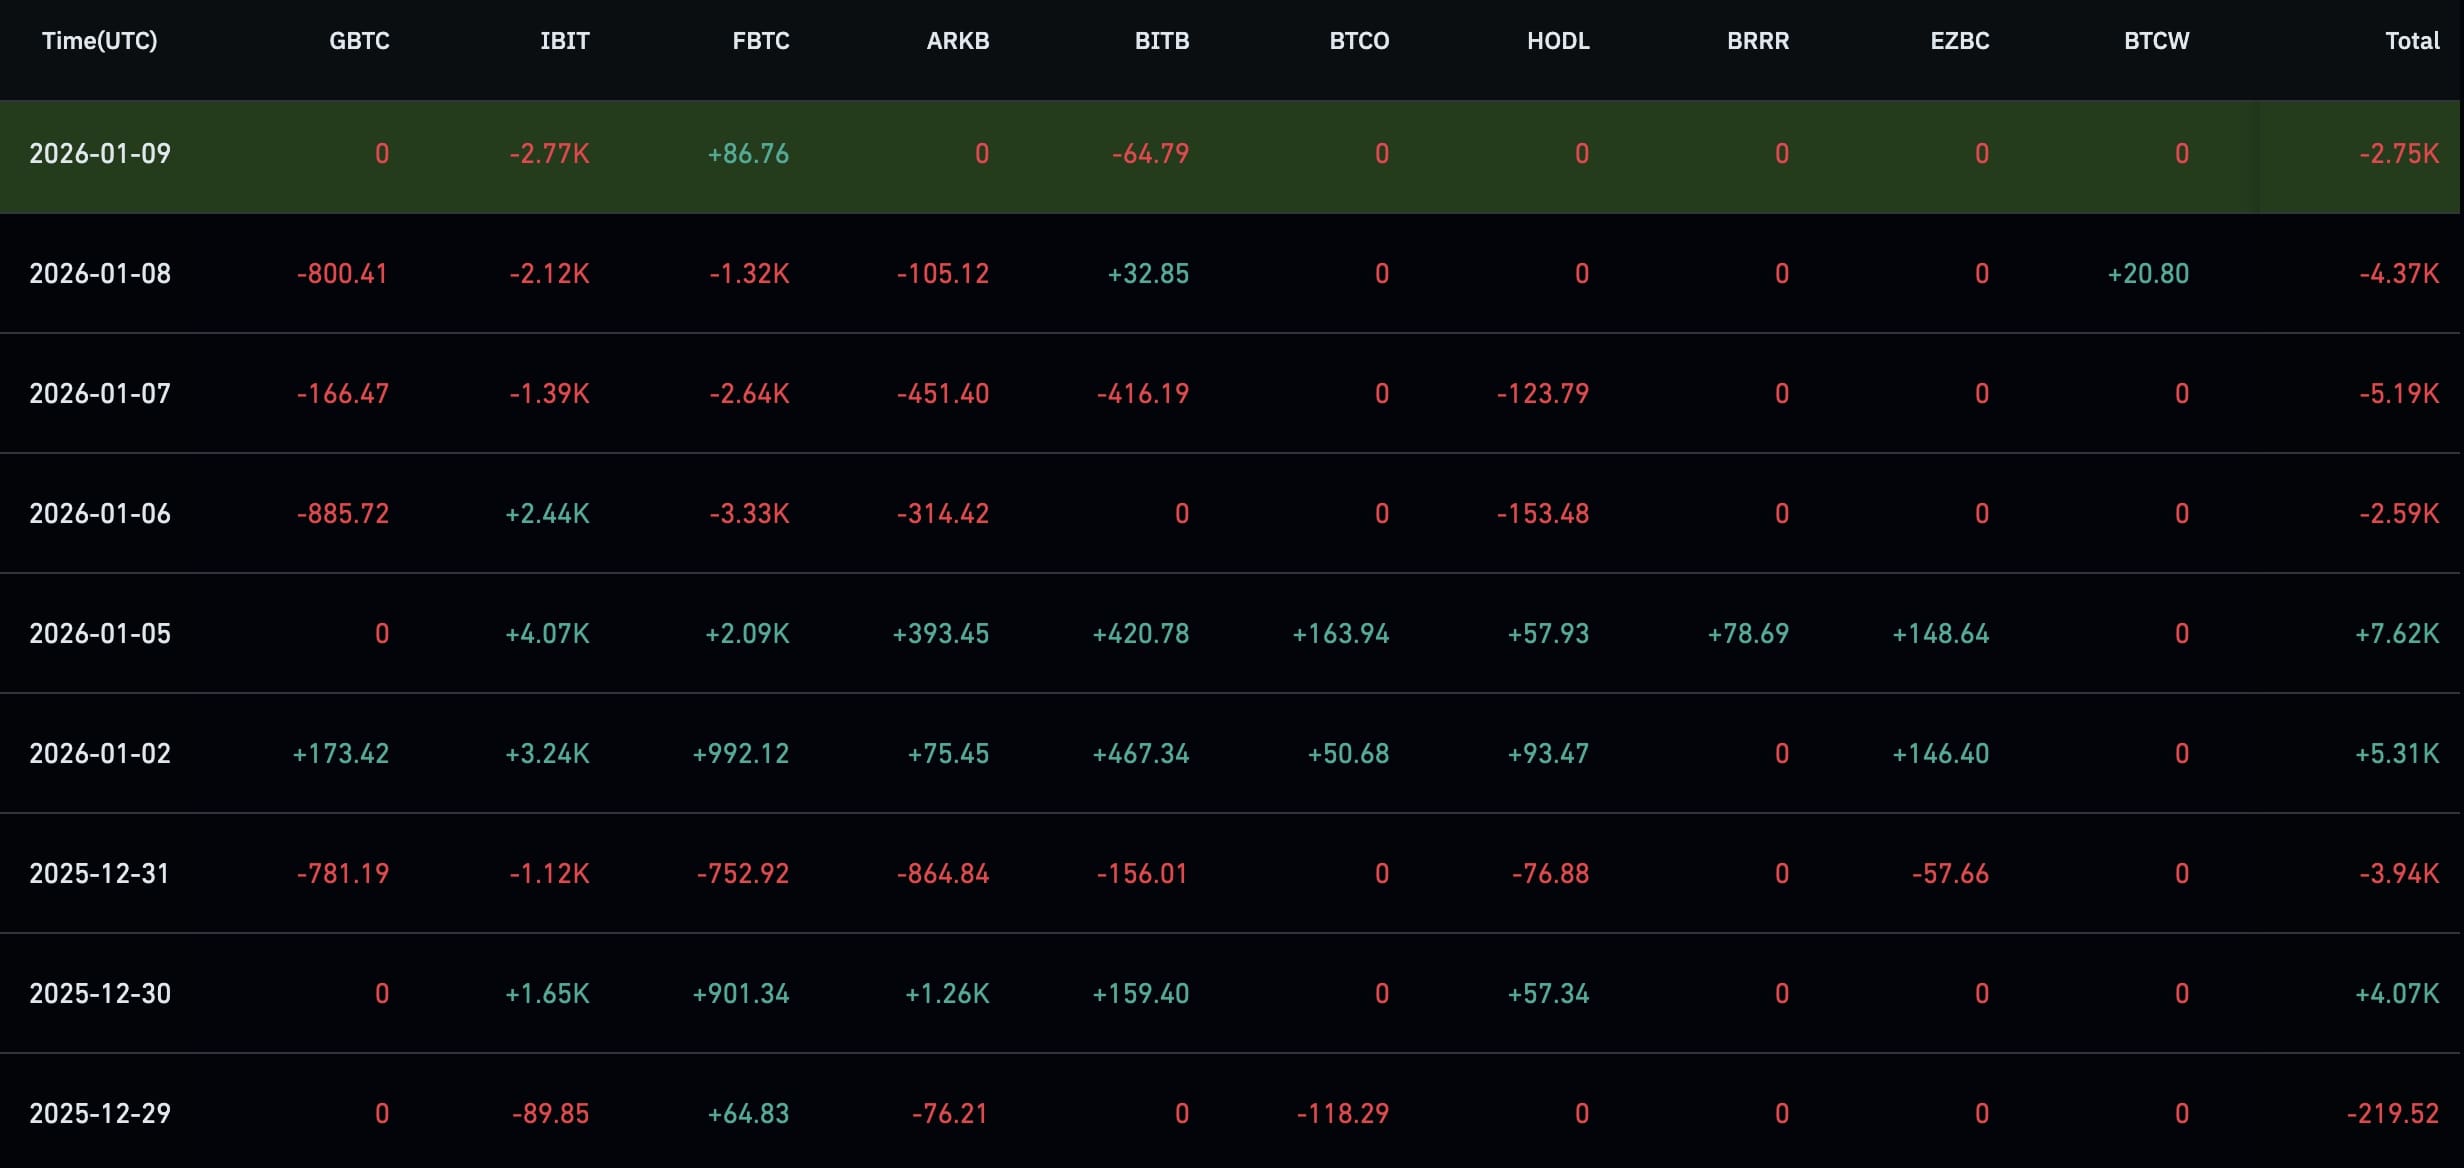This screenshot has height=1168, width=2464.
Task: Click EZBC value -57.66
Action: (x=1950, y=873)
